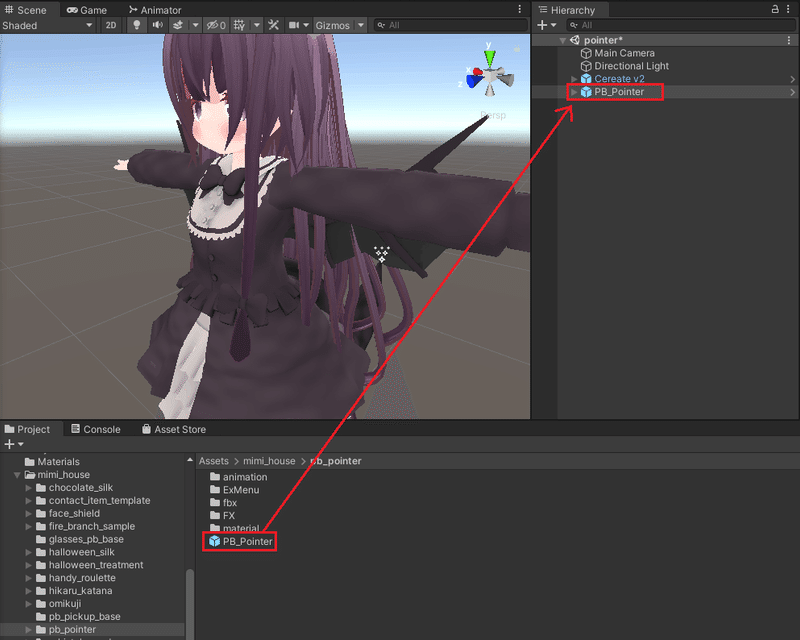The height and width of the screenshot is (640, 800).
Task: Click the Scene view search field
Action: tap(451, 25)
